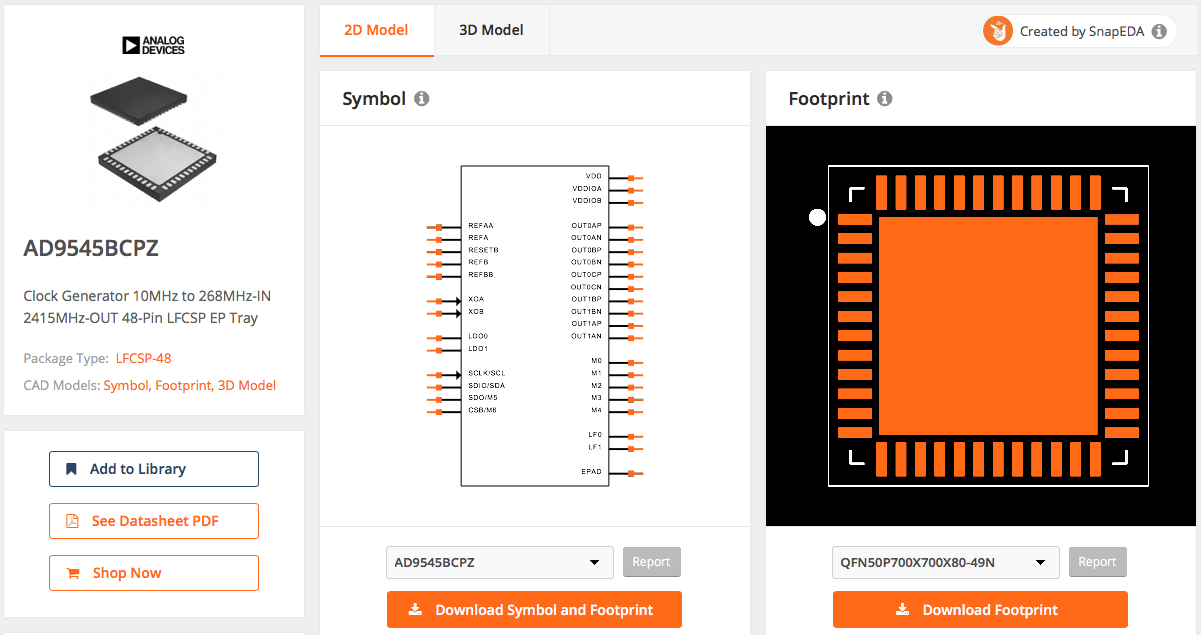Click the cart icon in Shop Now
The height and width of the screenshot is (635, 1201).
pyautogui.click(x=72, y=573)
